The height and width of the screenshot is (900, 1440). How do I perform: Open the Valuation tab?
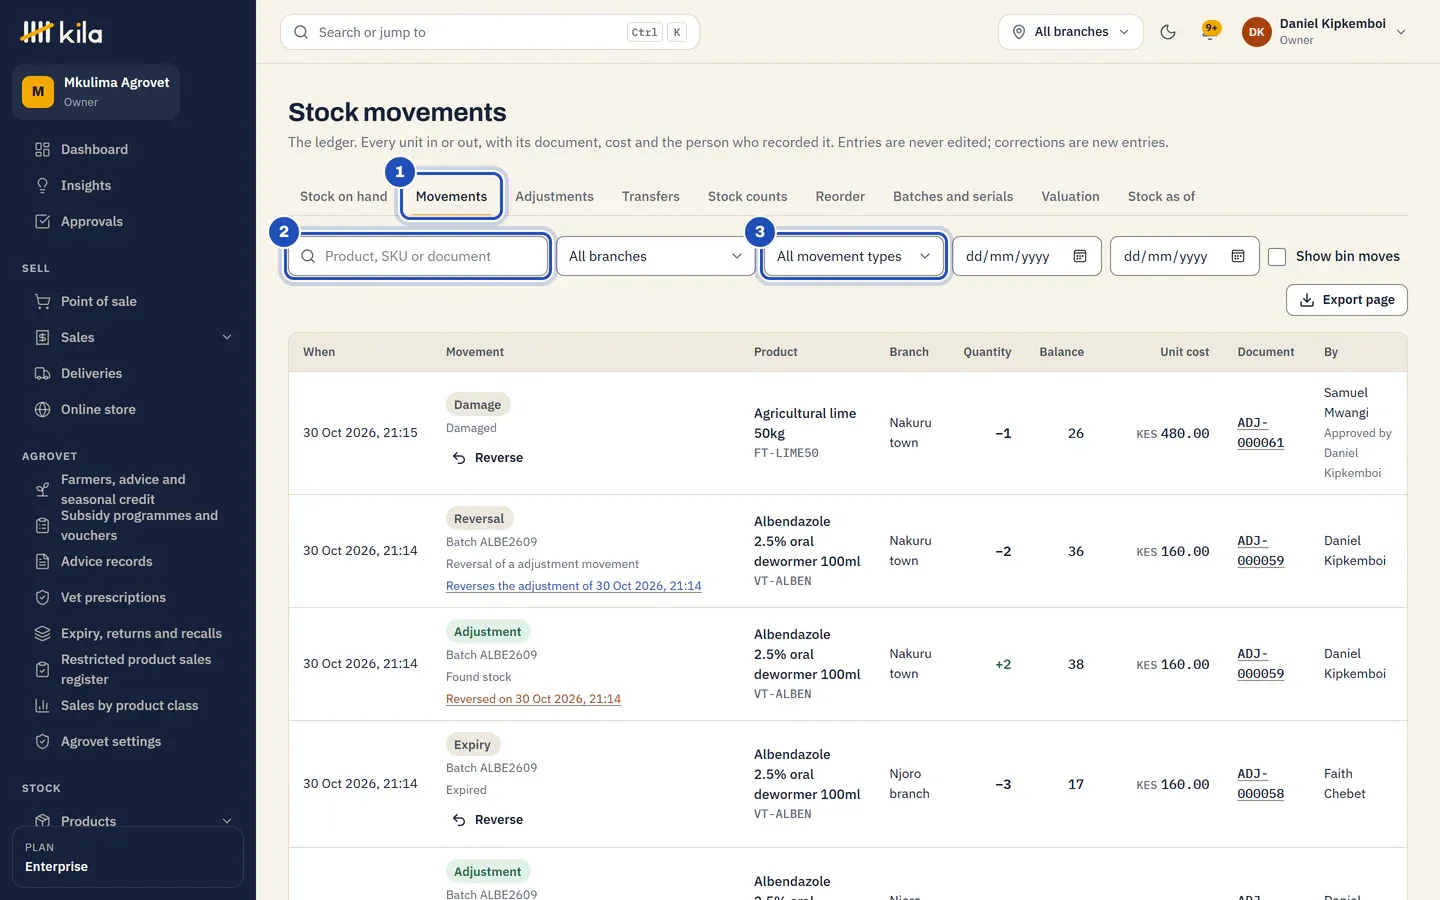pos(1070,196)
